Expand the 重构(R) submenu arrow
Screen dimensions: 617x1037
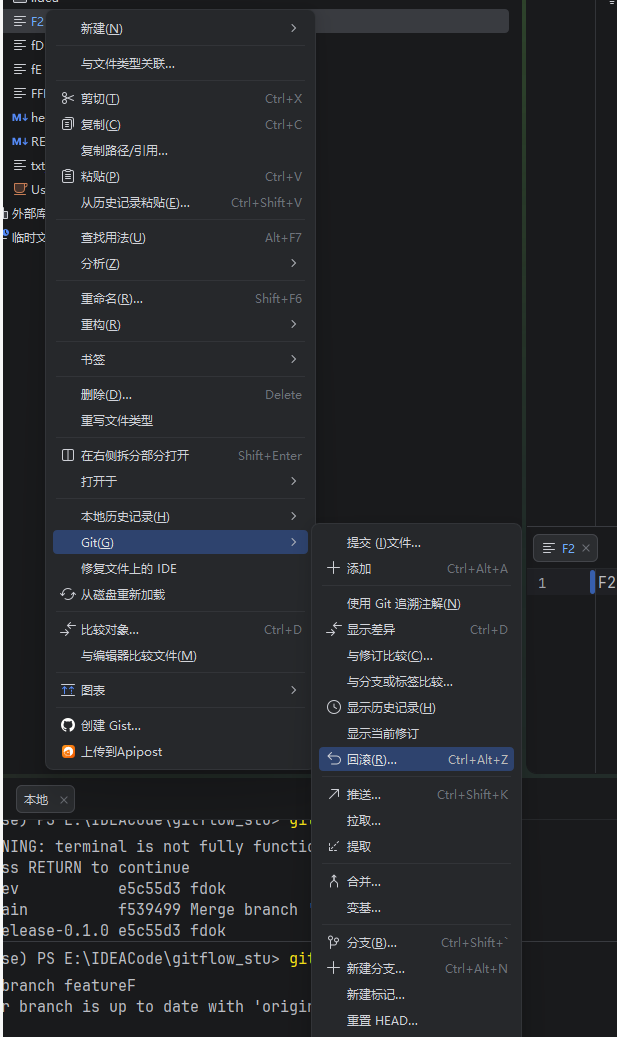294,324
